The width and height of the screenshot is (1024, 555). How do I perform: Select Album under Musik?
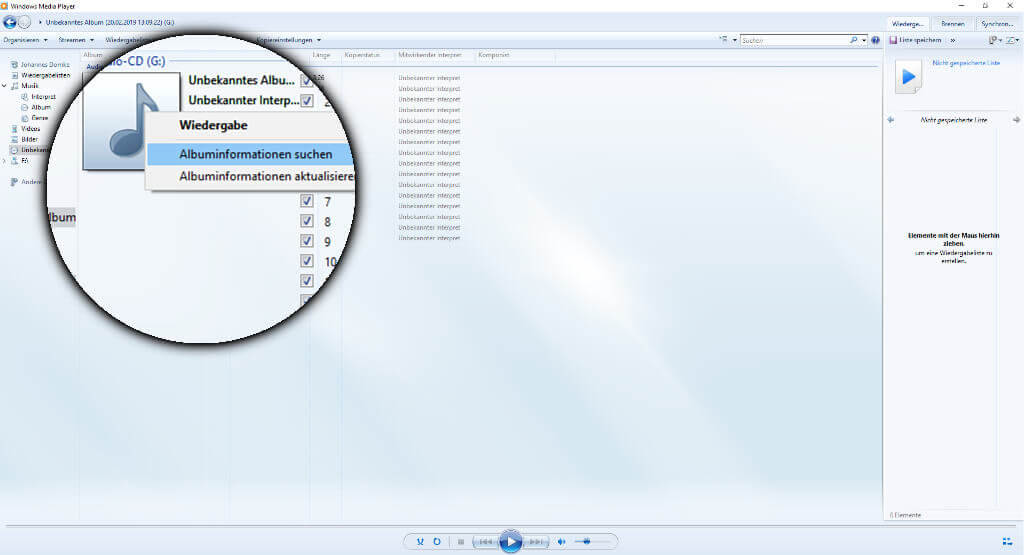36,107
